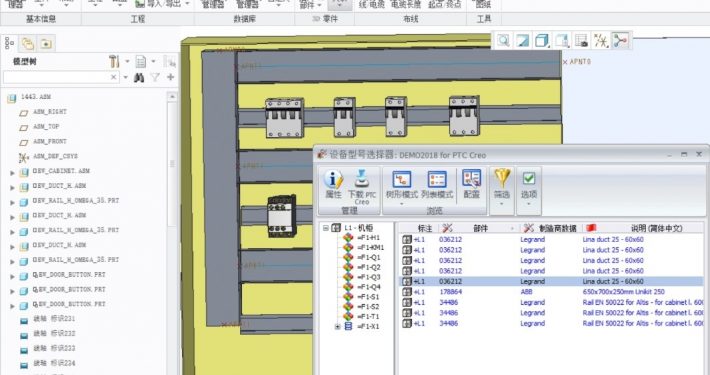Collapse the L1 - 机柜 tree node
The image size is (710, 375).
point(326,228)
